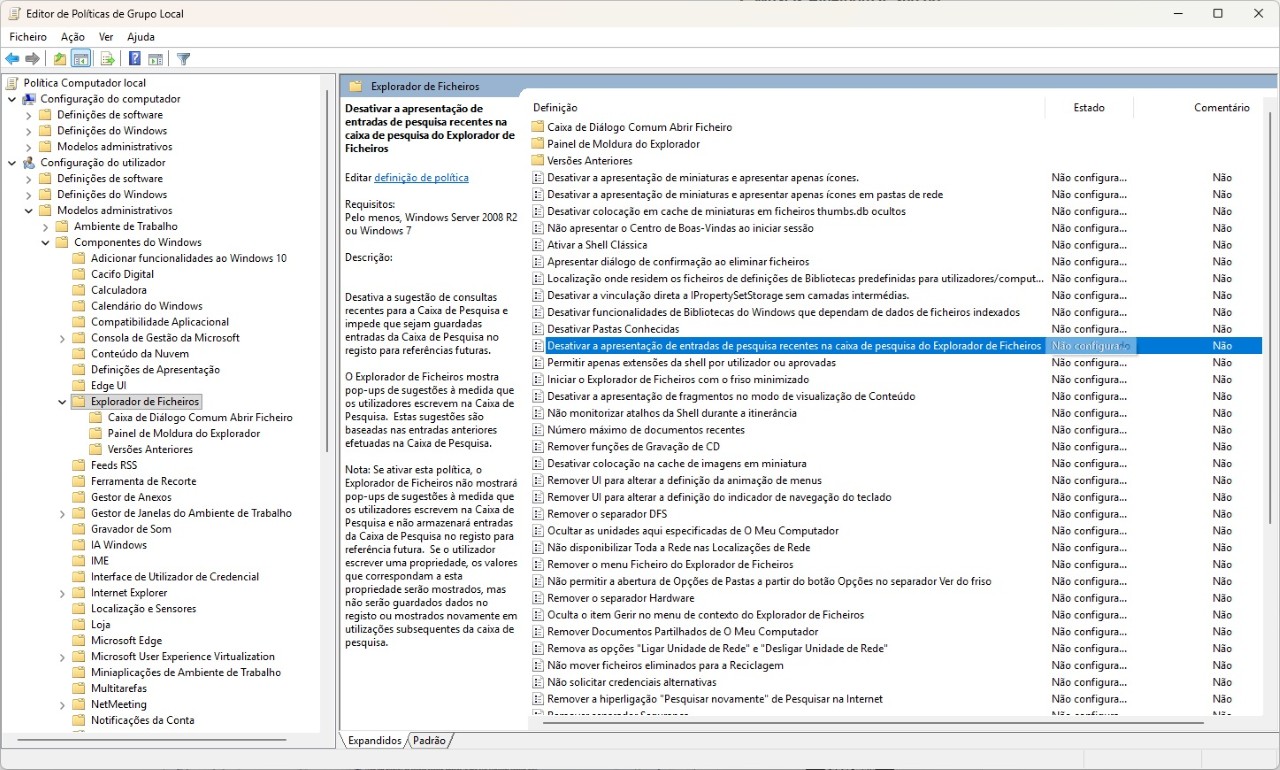Select the 'Ativar a Shell Clássica' policy
Image resolution: width=1280 pixels, height=770 pixels.
coord(597,245)
